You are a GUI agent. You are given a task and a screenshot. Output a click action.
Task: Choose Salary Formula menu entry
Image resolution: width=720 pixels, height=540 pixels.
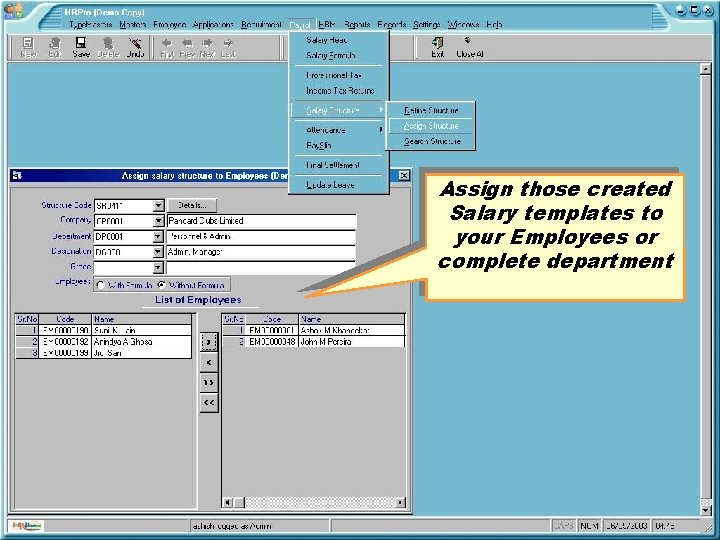tap(338, 56)
